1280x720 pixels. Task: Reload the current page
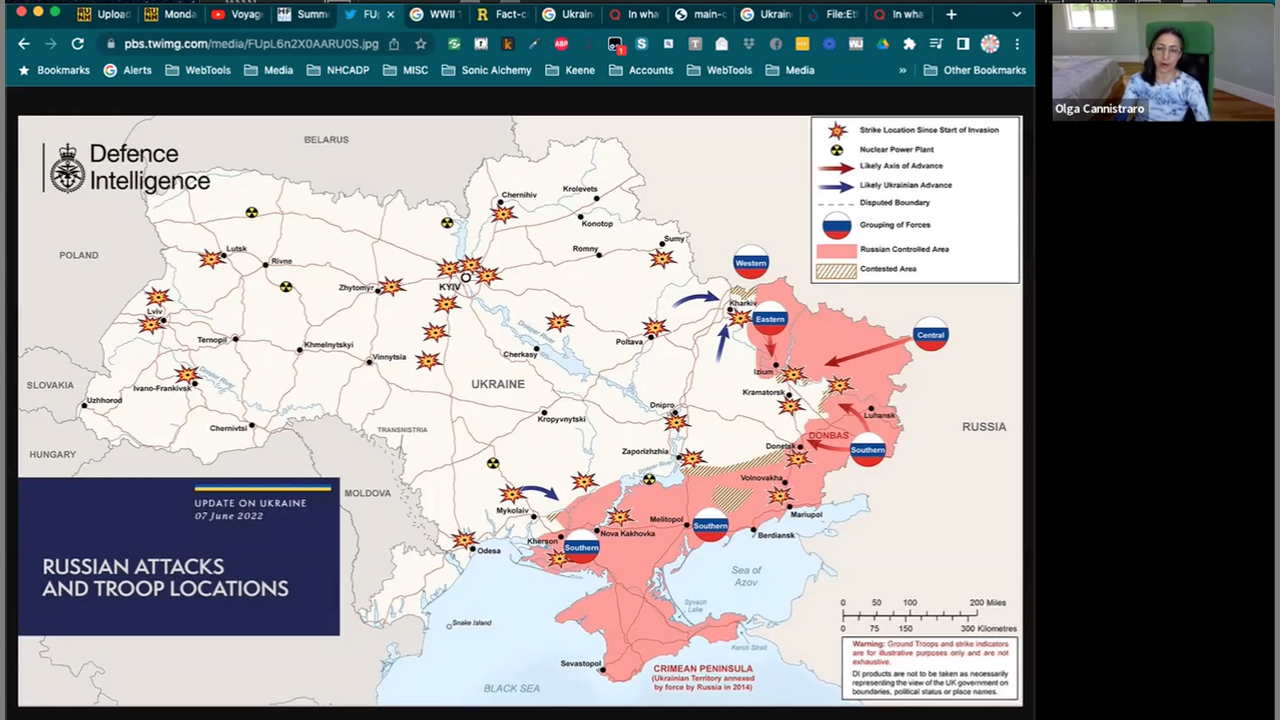coord(77,44)
